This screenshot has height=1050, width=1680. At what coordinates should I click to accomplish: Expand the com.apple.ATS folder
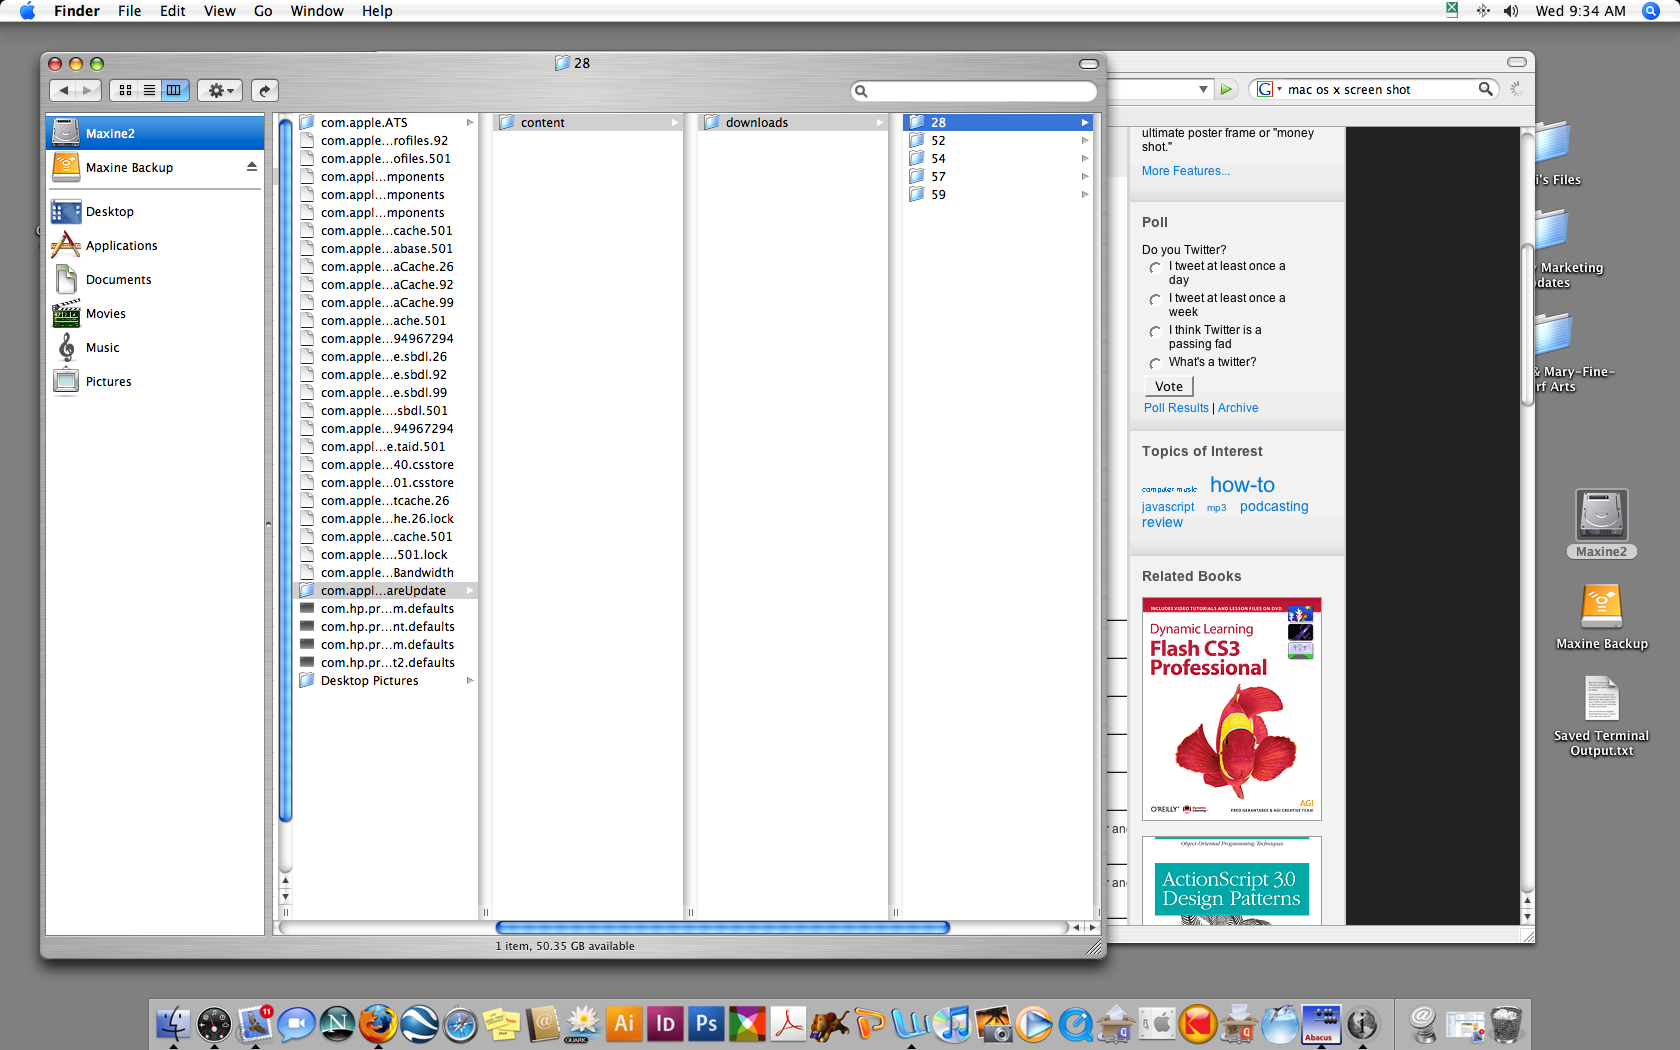click(x=470, y=122)
